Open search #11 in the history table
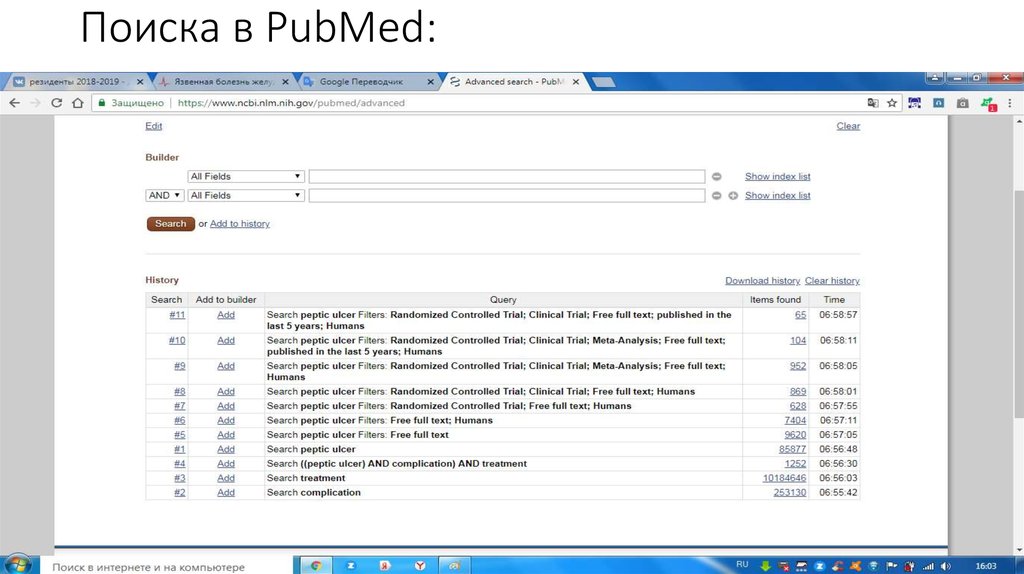 [x=177, y=315]
